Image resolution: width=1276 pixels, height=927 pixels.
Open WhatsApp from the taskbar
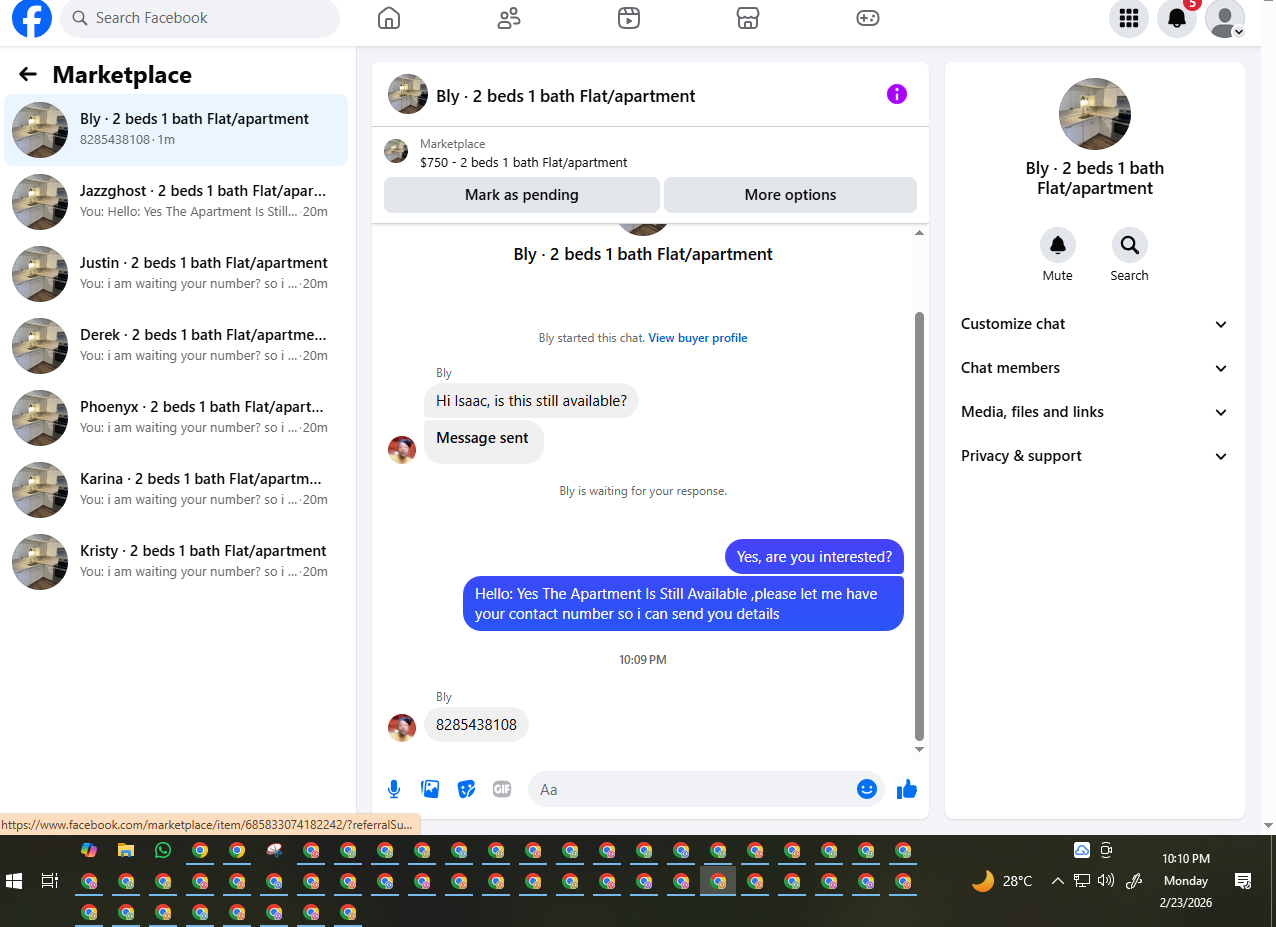click(x=163, y=851)
